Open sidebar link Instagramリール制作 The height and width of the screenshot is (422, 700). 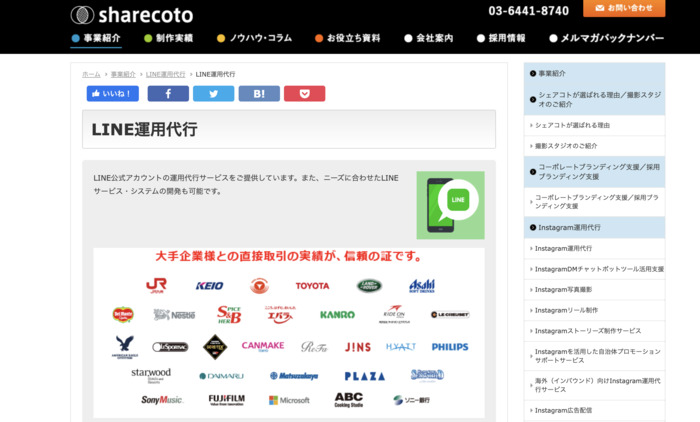click(x=594, y=310)
